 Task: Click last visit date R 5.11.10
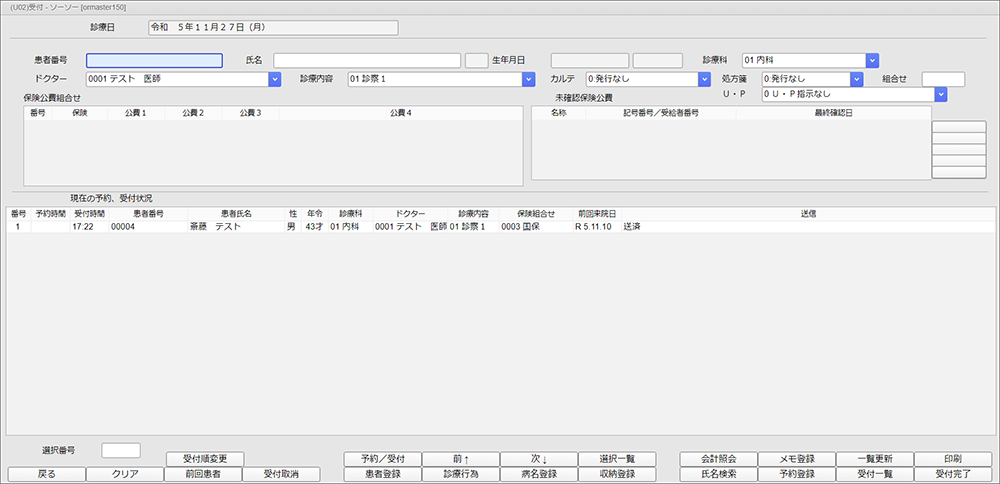click(596, 227)
